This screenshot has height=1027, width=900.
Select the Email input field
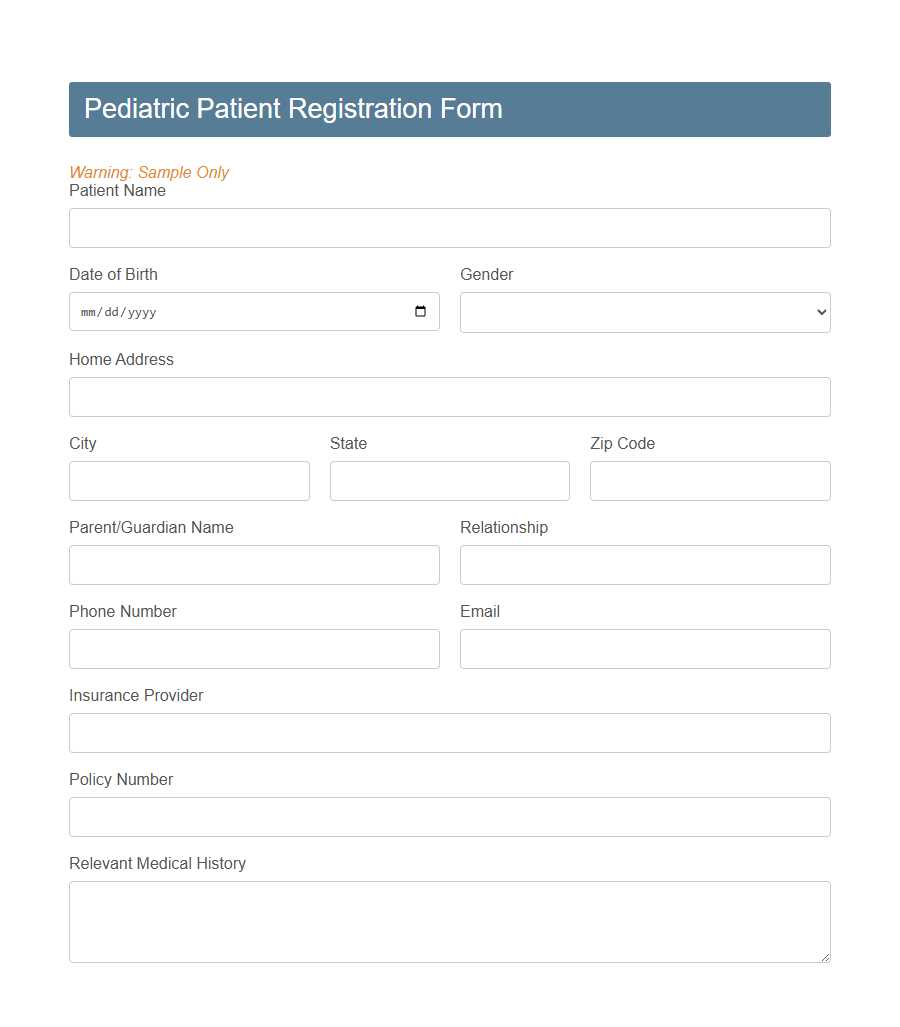645,649
